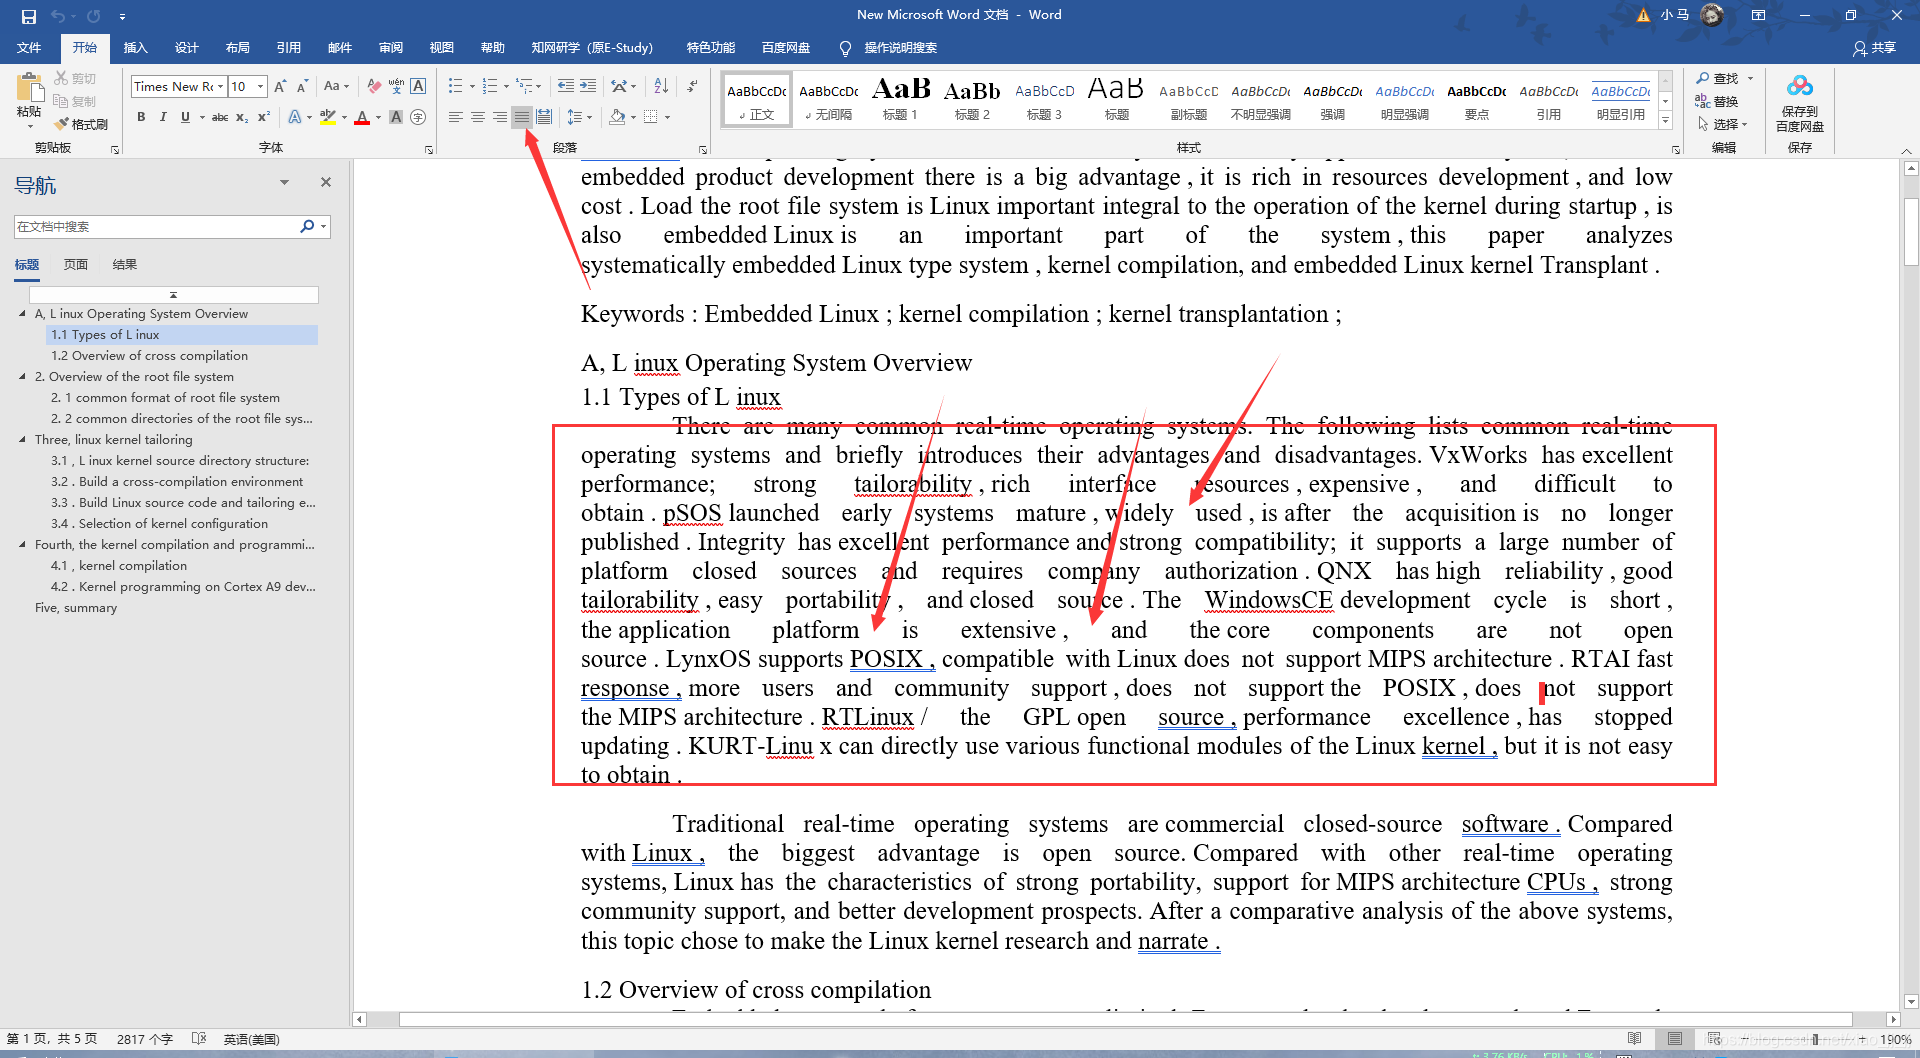This screenshot has width=1920, height=1058.
Task: Collapse 'Three, linux kernel tailoring' tree node
Action: pyautogui.click(x=22, y=440)
